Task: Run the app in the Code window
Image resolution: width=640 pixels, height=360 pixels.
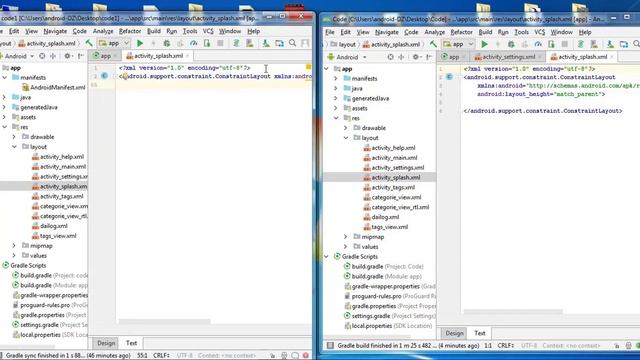Action: [x=484, y=44]
